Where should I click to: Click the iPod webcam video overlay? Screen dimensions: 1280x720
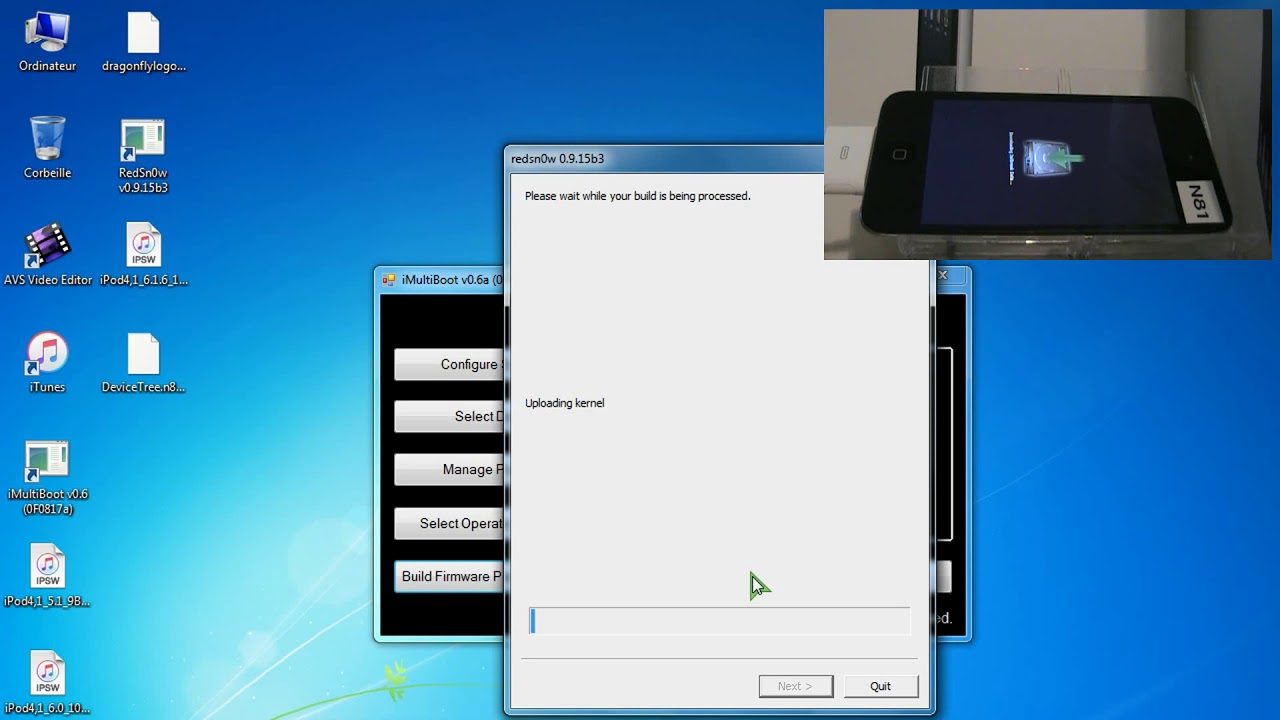(x=1047, y=135)
